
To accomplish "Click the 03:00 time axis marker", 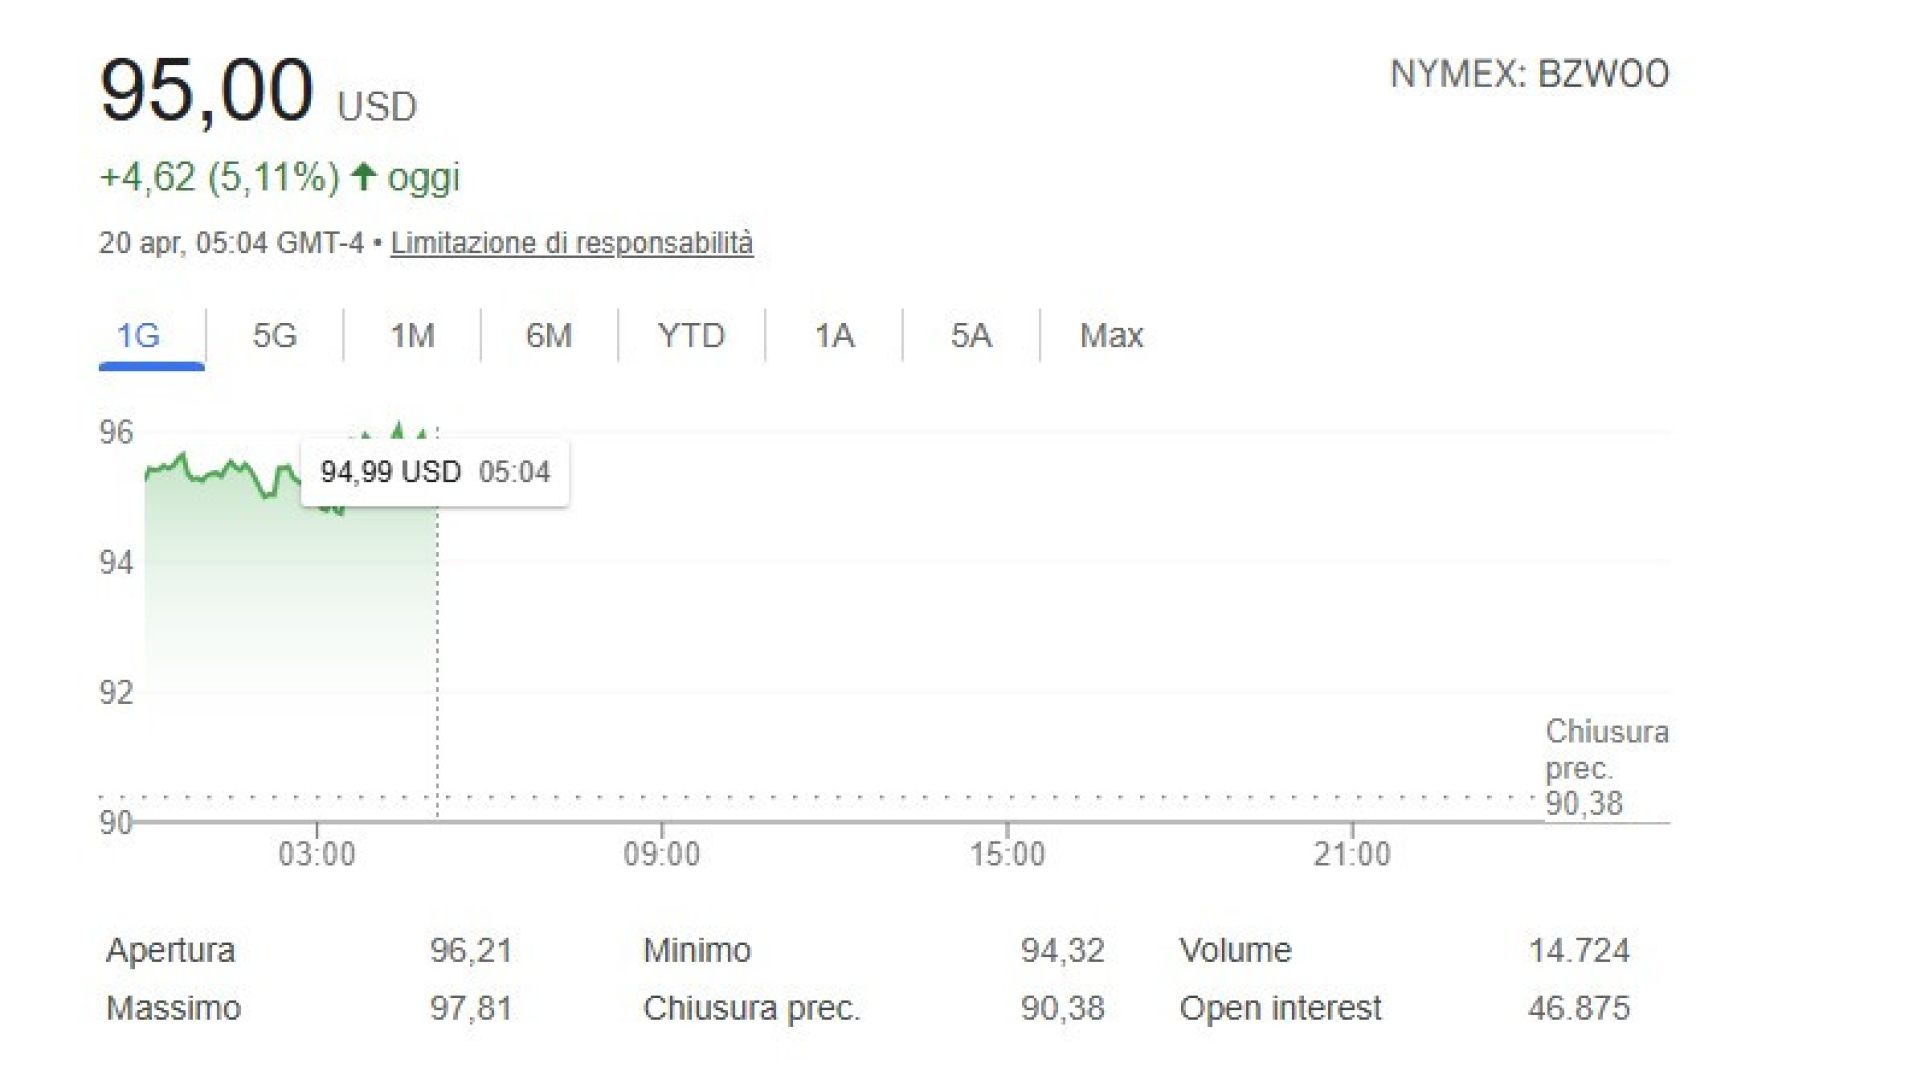I will [317, 854].
